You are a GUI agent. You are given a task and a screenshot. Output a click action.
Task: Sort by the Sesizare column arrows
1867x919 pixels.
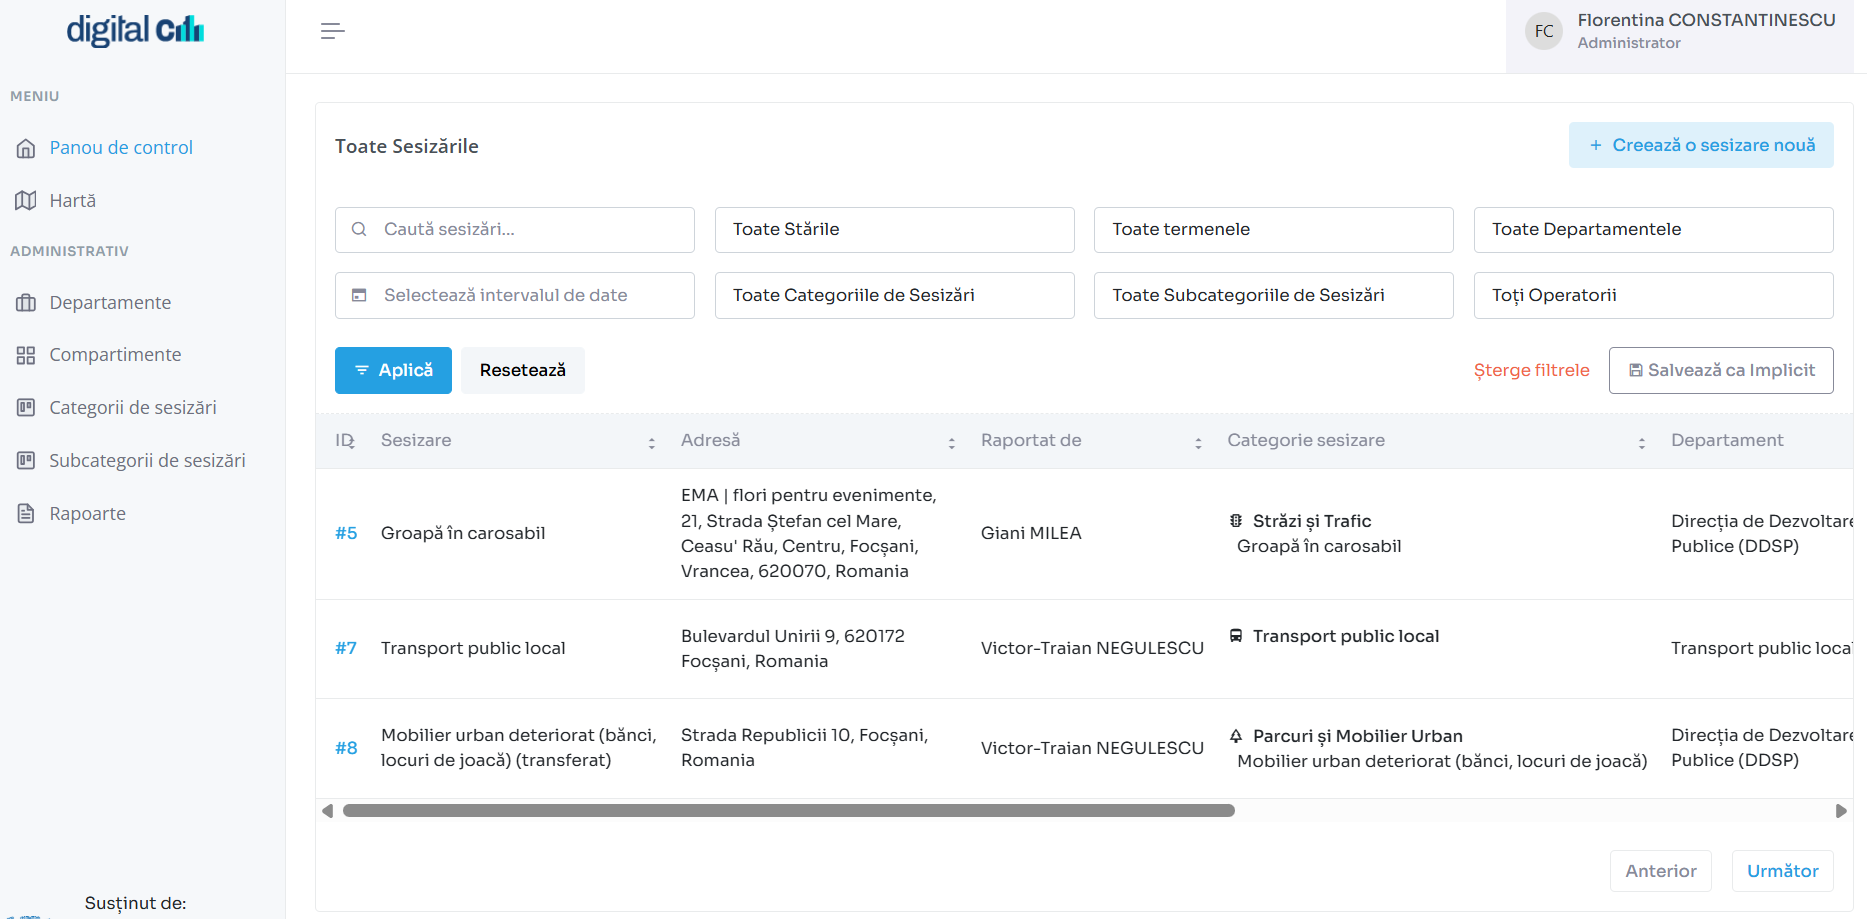pos(652,443)
